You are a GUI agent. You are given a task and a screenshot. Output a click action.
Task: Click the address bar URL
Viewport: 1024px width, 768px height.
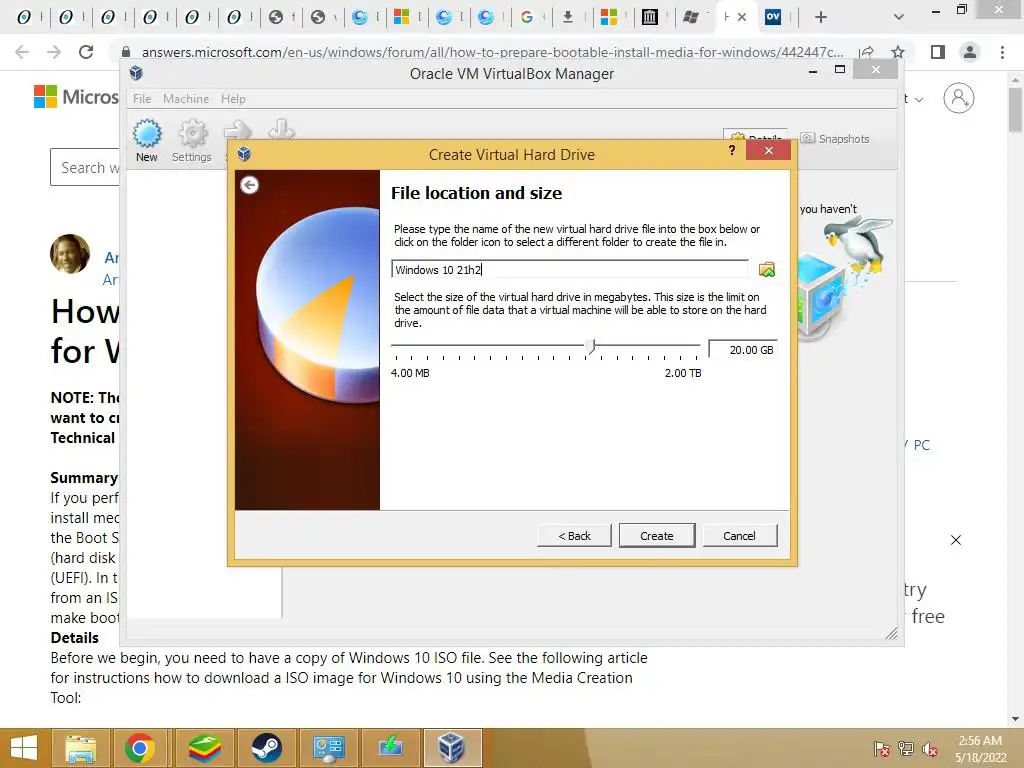(x=492, y=52)
